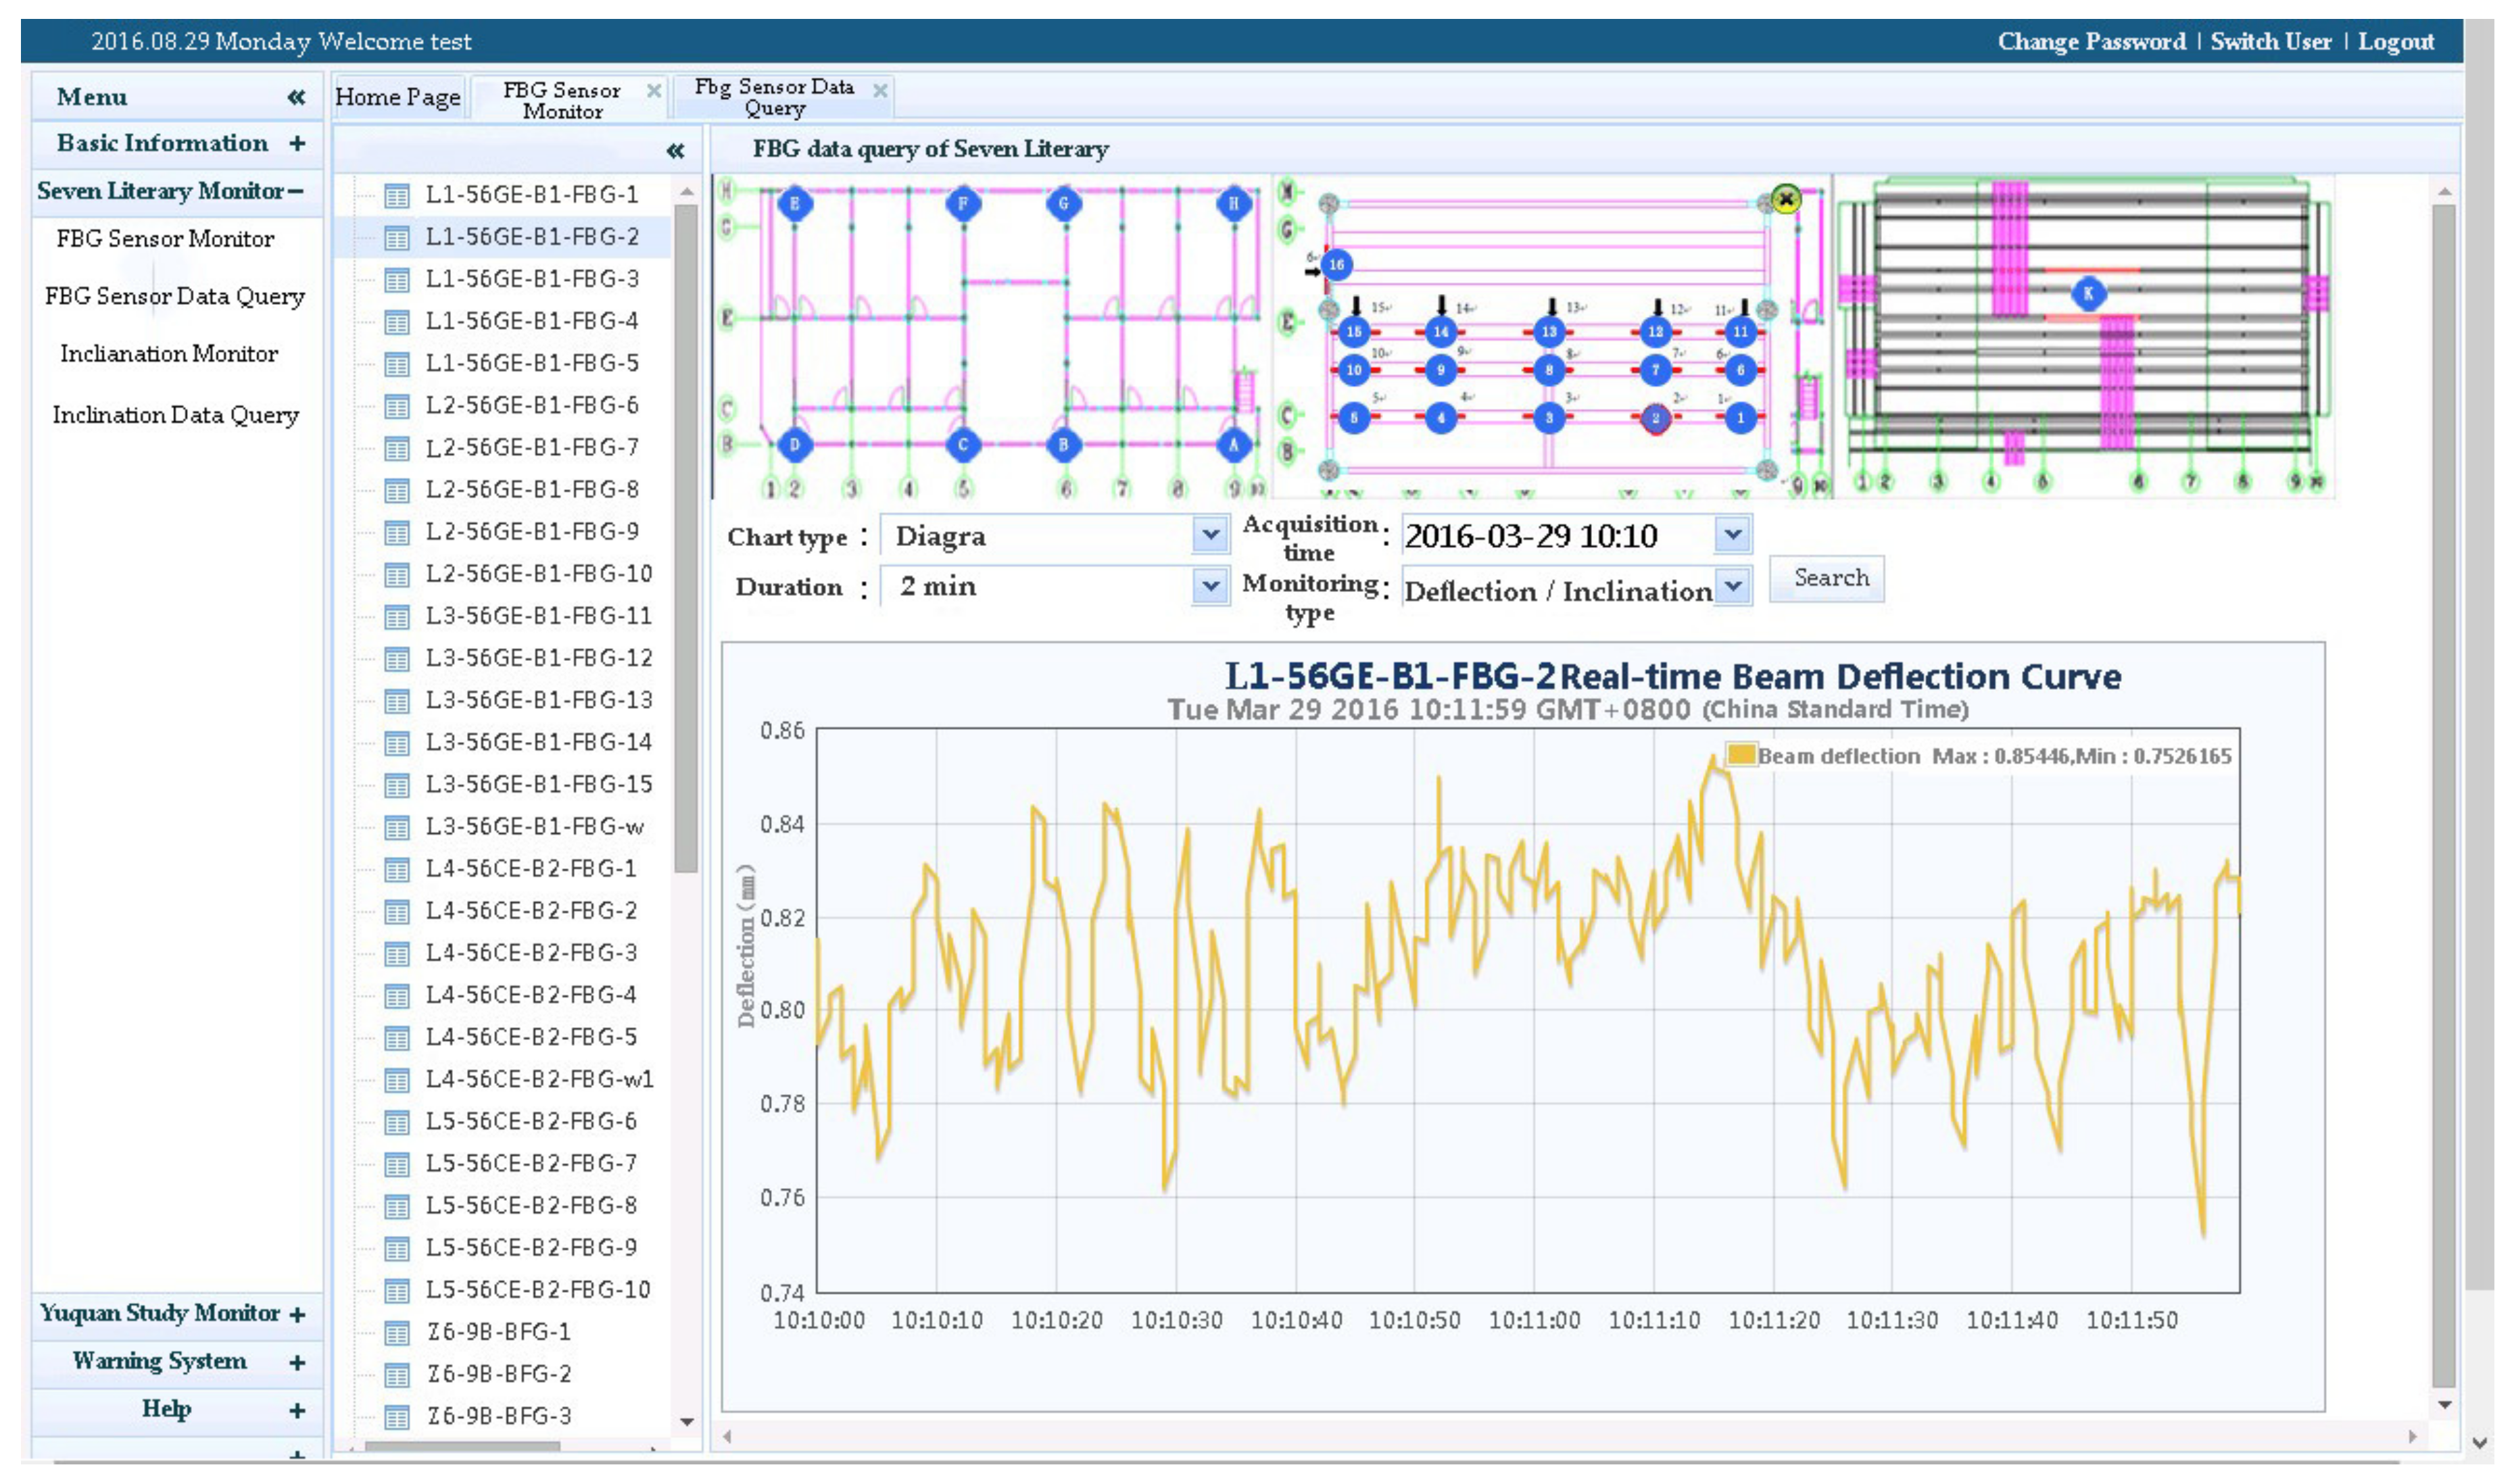Close the FBG Sensor Monitor tab
The image size is (2512, 1484).
pos(654,91)
